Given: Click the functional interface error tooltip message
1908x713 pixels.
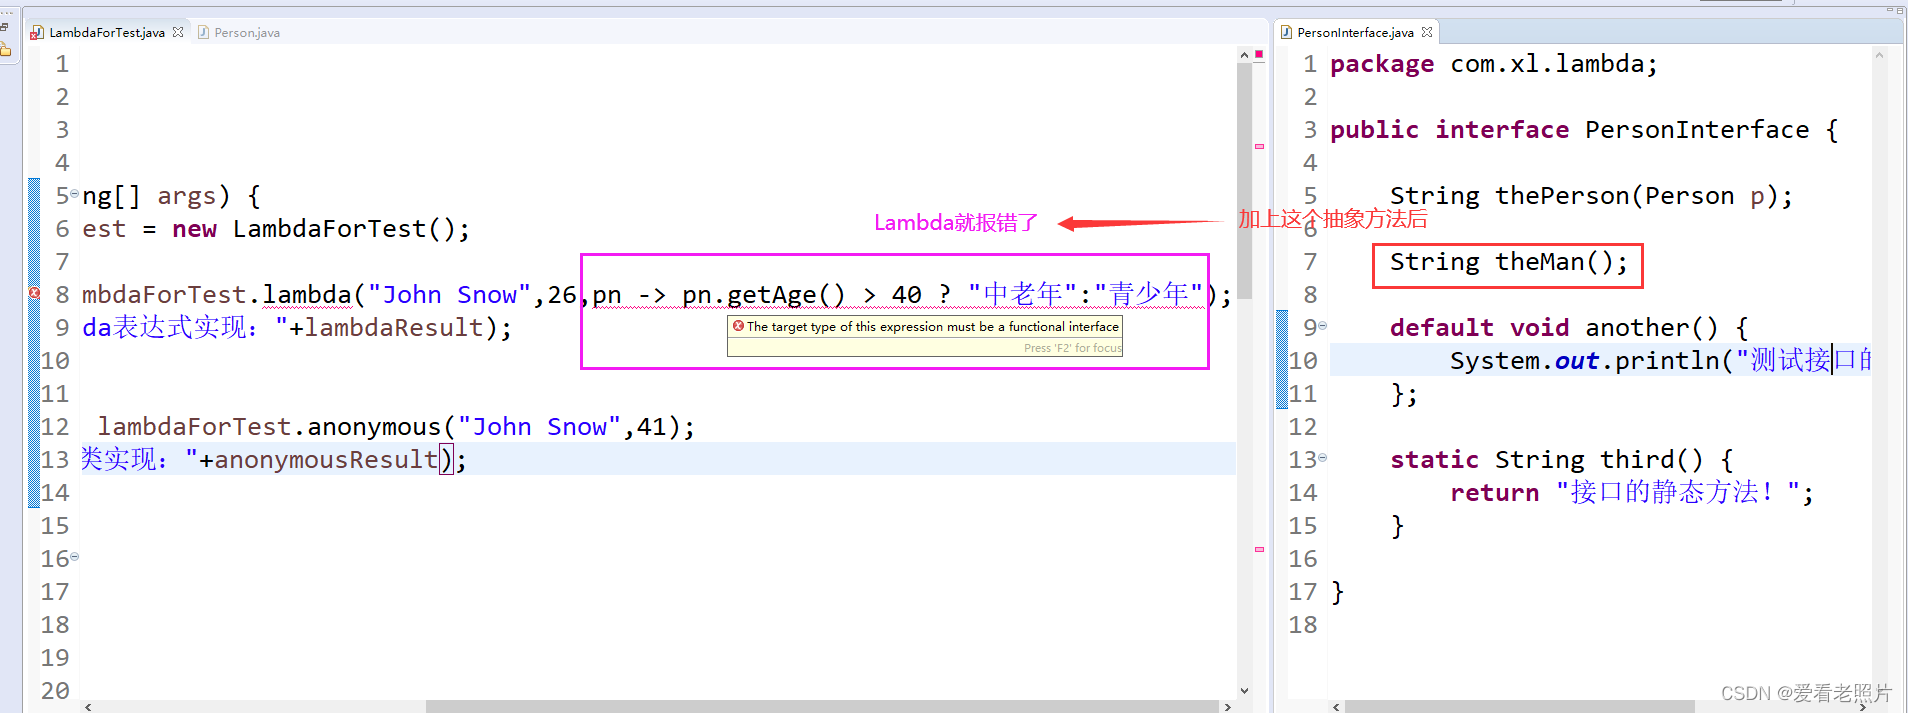Looking at the screenshot, I should (x=933, y=326).
